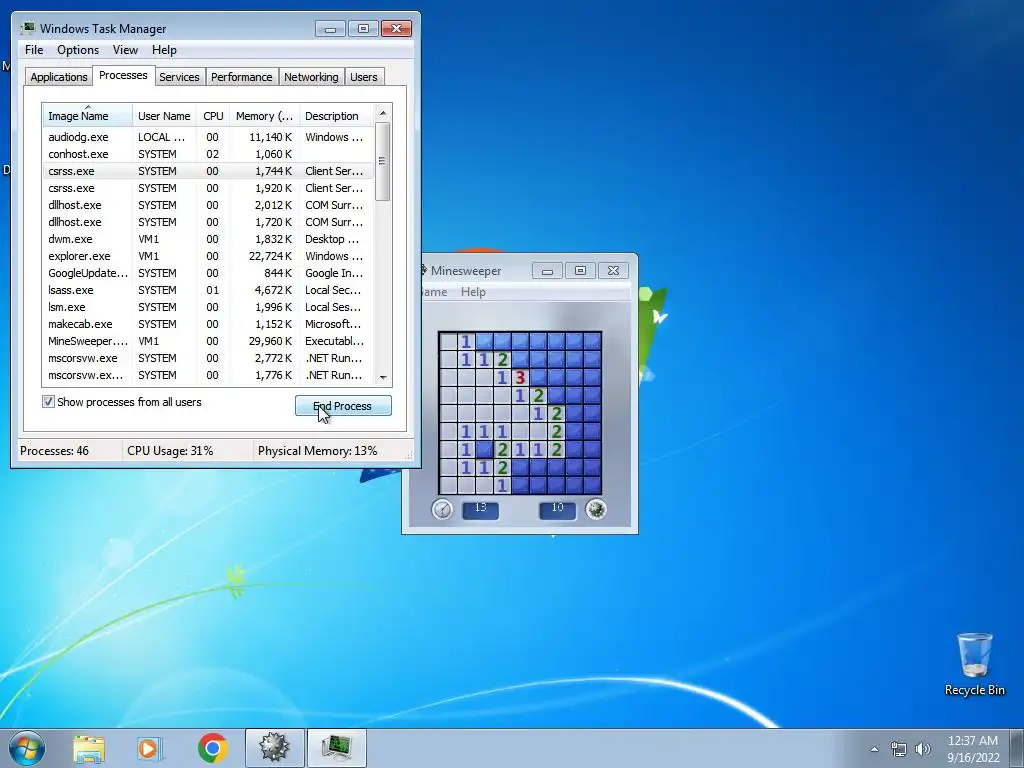This screenshot has height=768, width=1024.
Task: Click the process list scroll down arrow
Action: (383, 377)
